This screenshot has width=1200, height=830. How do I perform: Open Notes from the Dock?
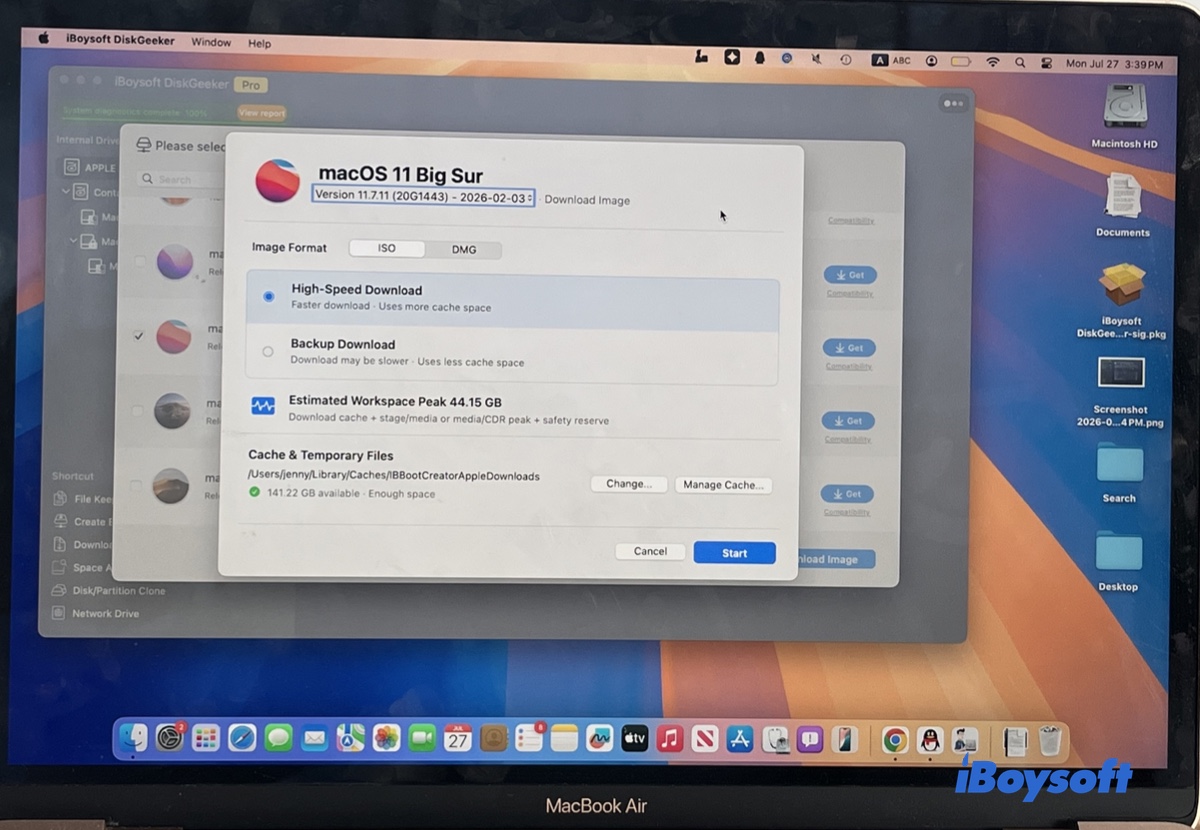tap(565, 739)
